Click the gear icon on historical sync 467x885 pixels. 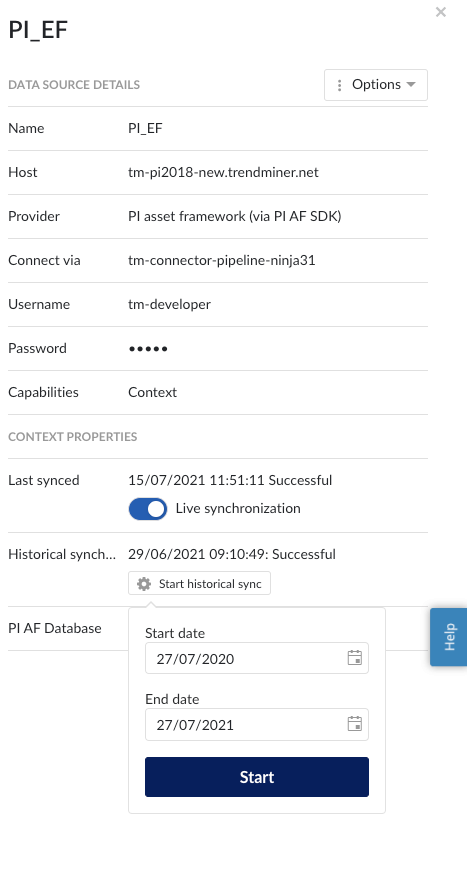point(144,584)
